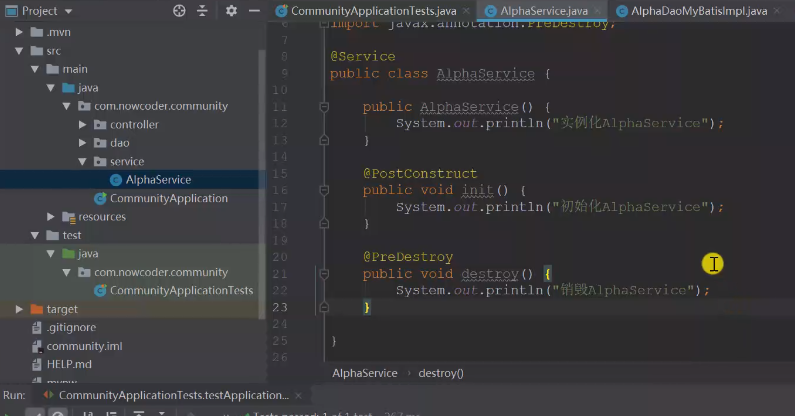This screenshot has width=795, height=416.
Task: Click AlphaService in the breadcrumb bar
Action: (x=365, y=373)
